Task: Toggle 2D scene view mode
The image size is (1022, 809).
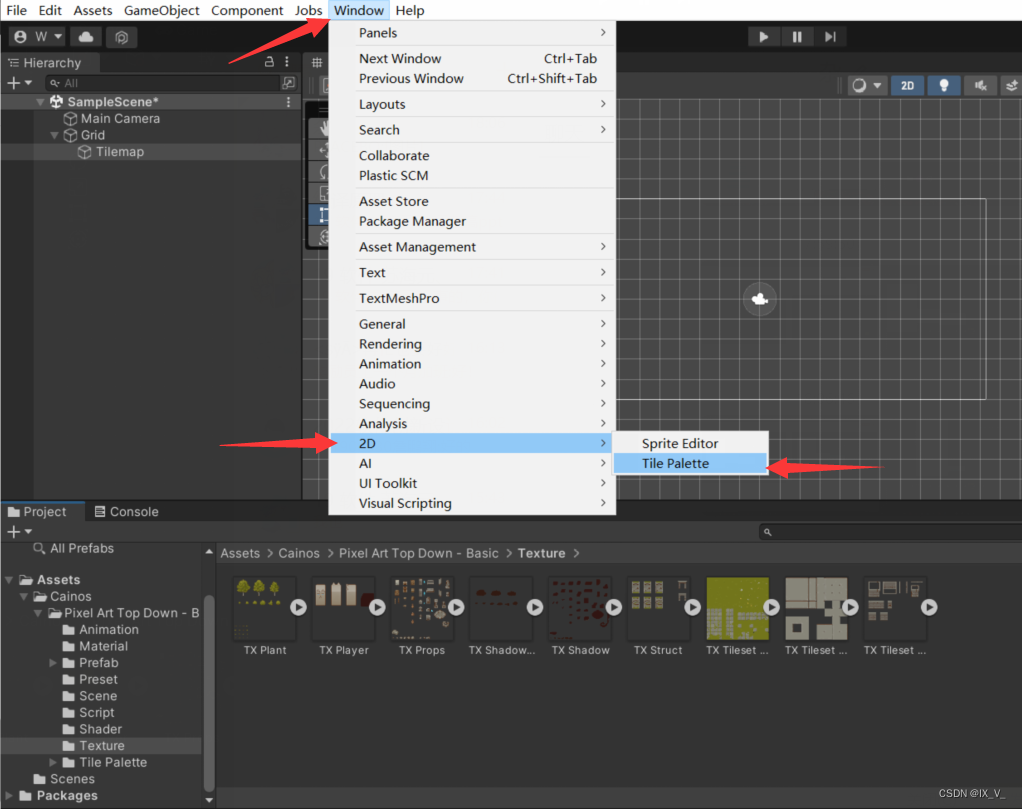Action: click(907, 85)
